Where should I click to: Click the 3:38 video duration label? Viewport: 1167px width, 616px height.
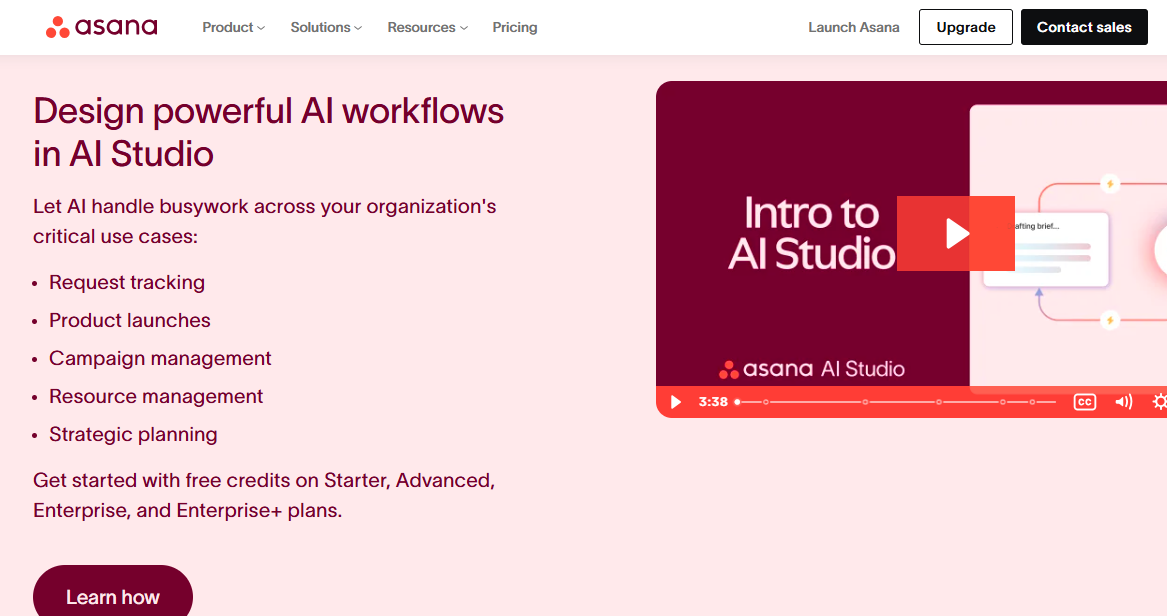click(x=712, y=402)
